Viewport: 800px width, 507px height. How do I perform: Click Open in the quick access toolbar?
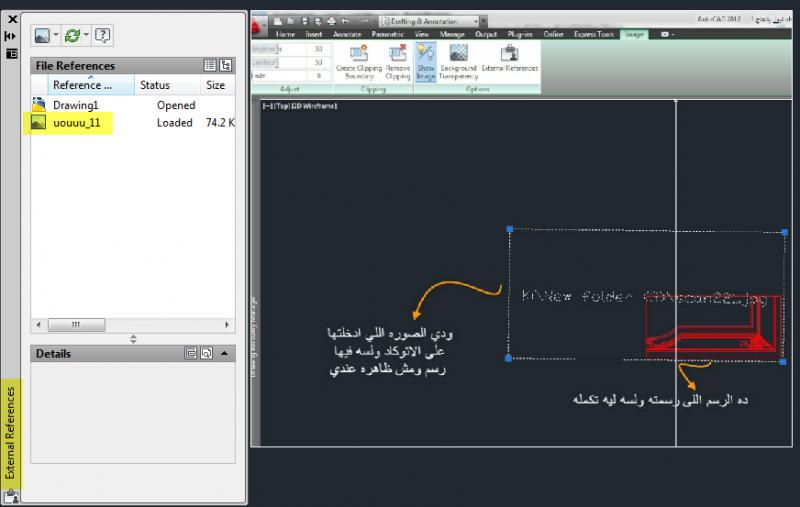291,21
